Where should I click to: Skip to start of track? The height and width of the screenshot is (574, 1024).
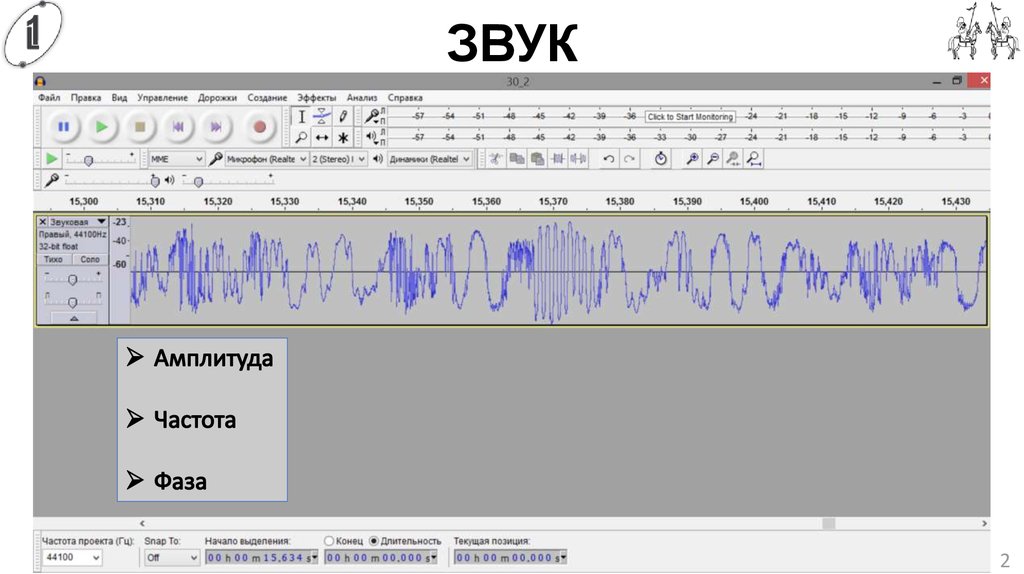tap(178, 127)
